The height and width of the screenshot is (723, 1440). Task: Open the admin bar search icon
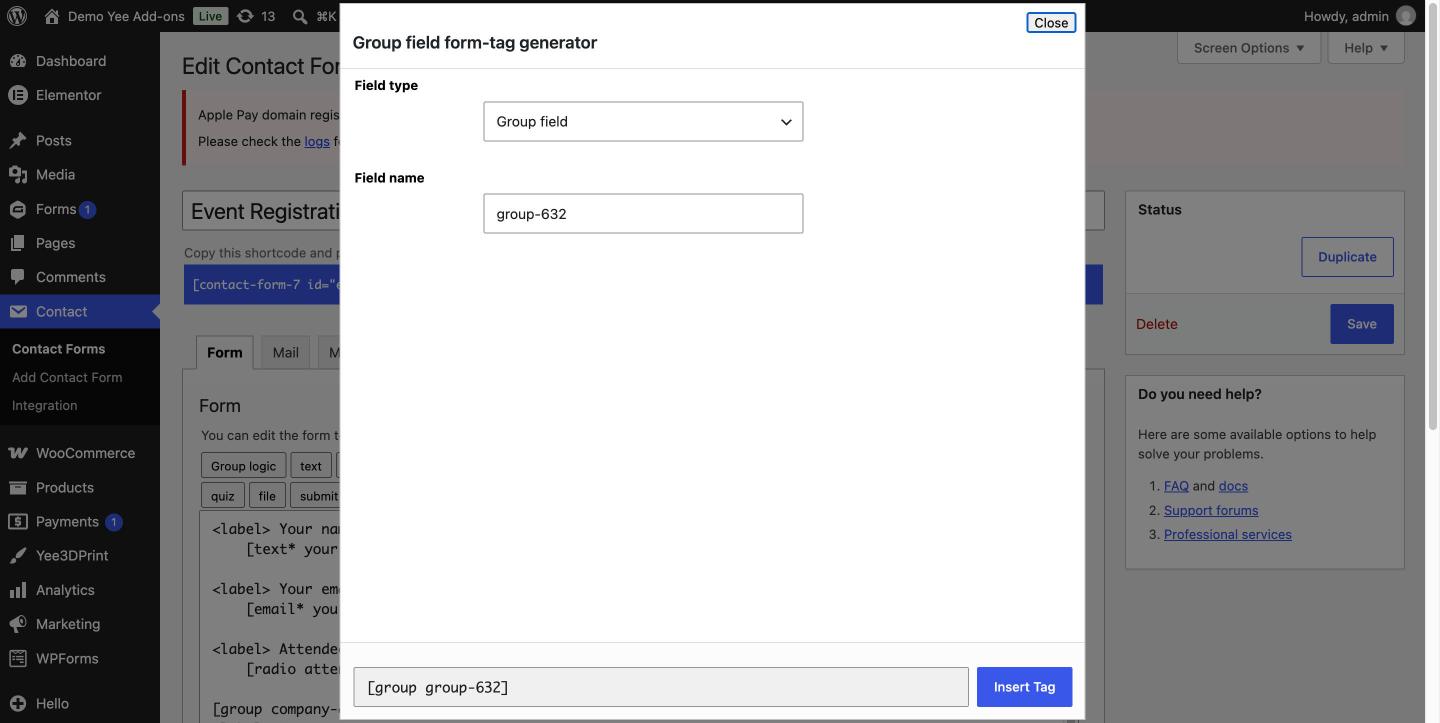(x=299, y=16)
